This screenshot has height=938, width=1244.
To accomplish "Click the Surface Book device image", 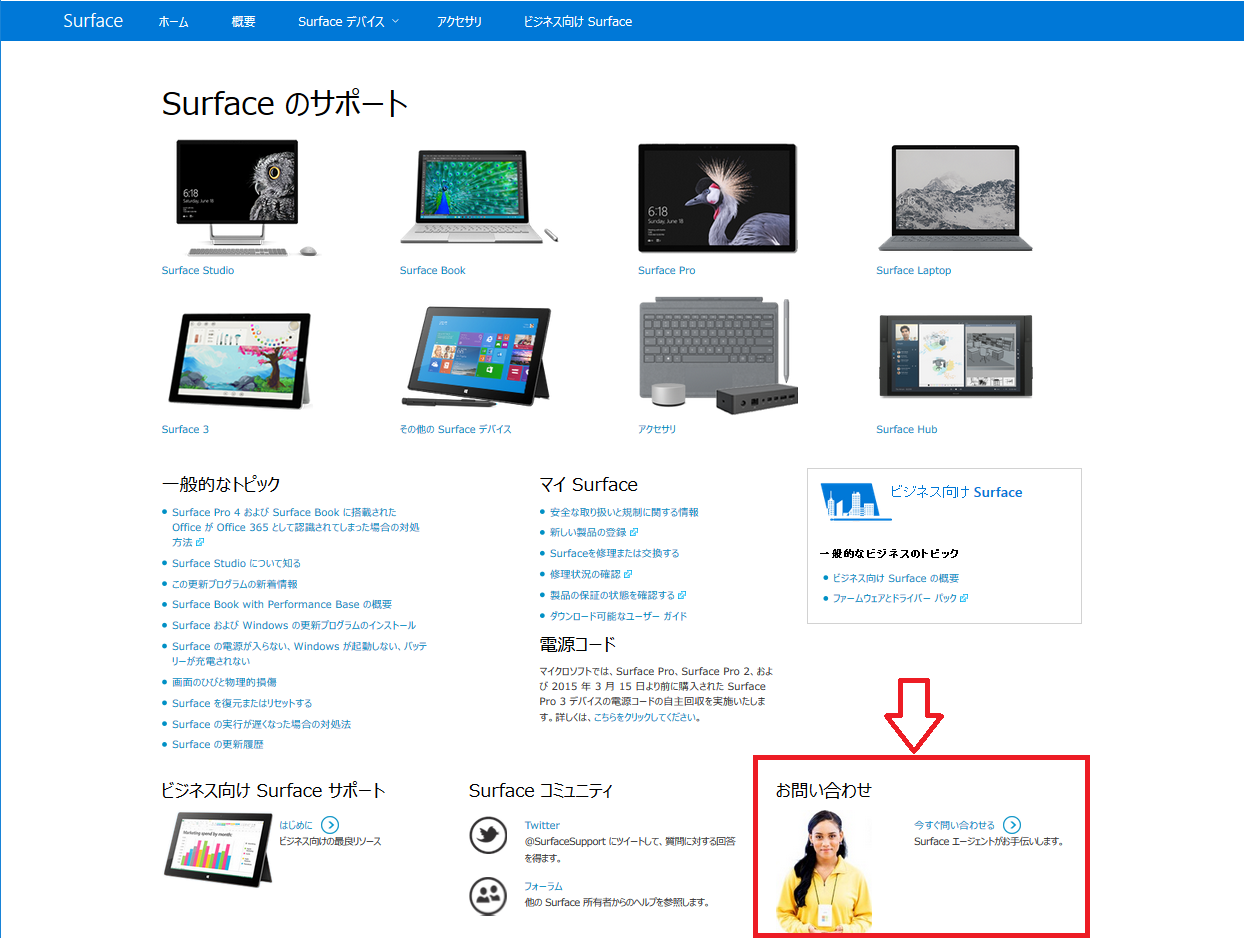I will [x=479, y=196].
